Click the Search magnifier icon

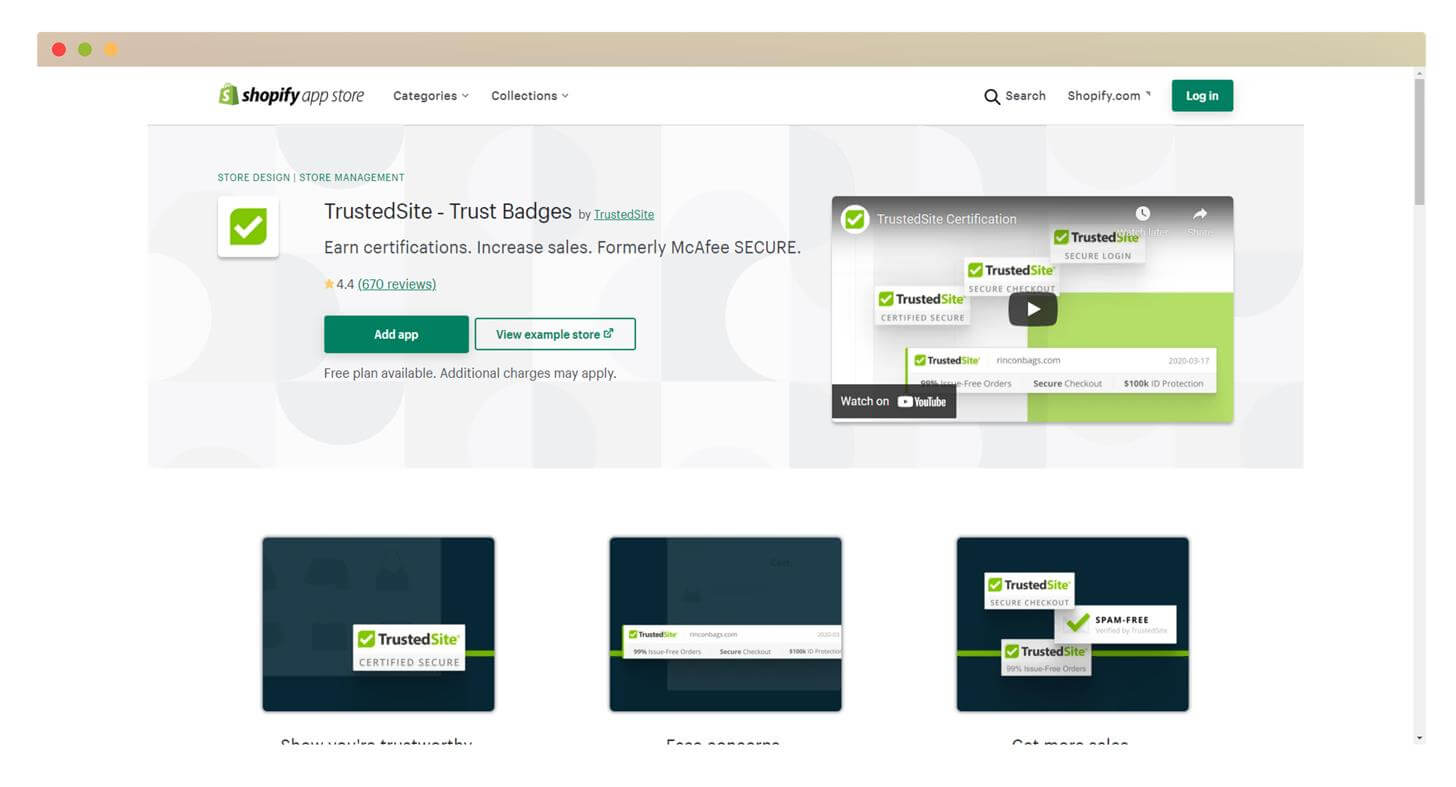click(992, 97)
